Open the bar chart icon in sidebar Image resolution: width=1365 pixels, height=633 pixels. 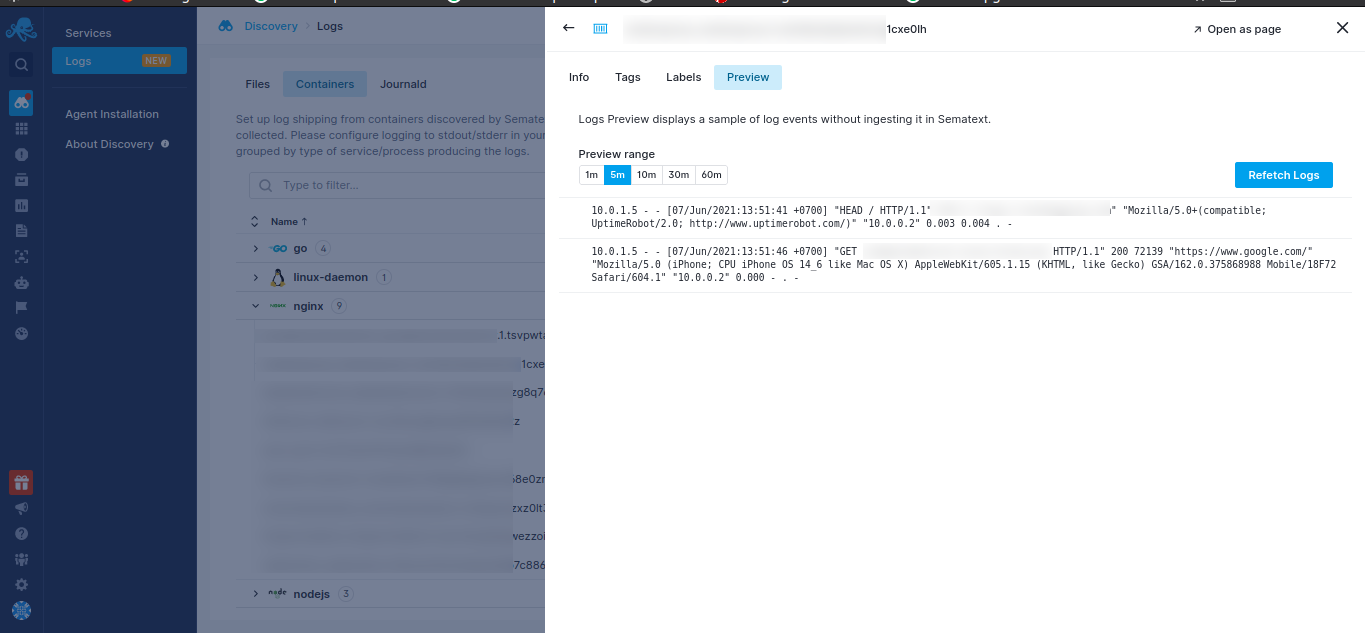(21, 206)
